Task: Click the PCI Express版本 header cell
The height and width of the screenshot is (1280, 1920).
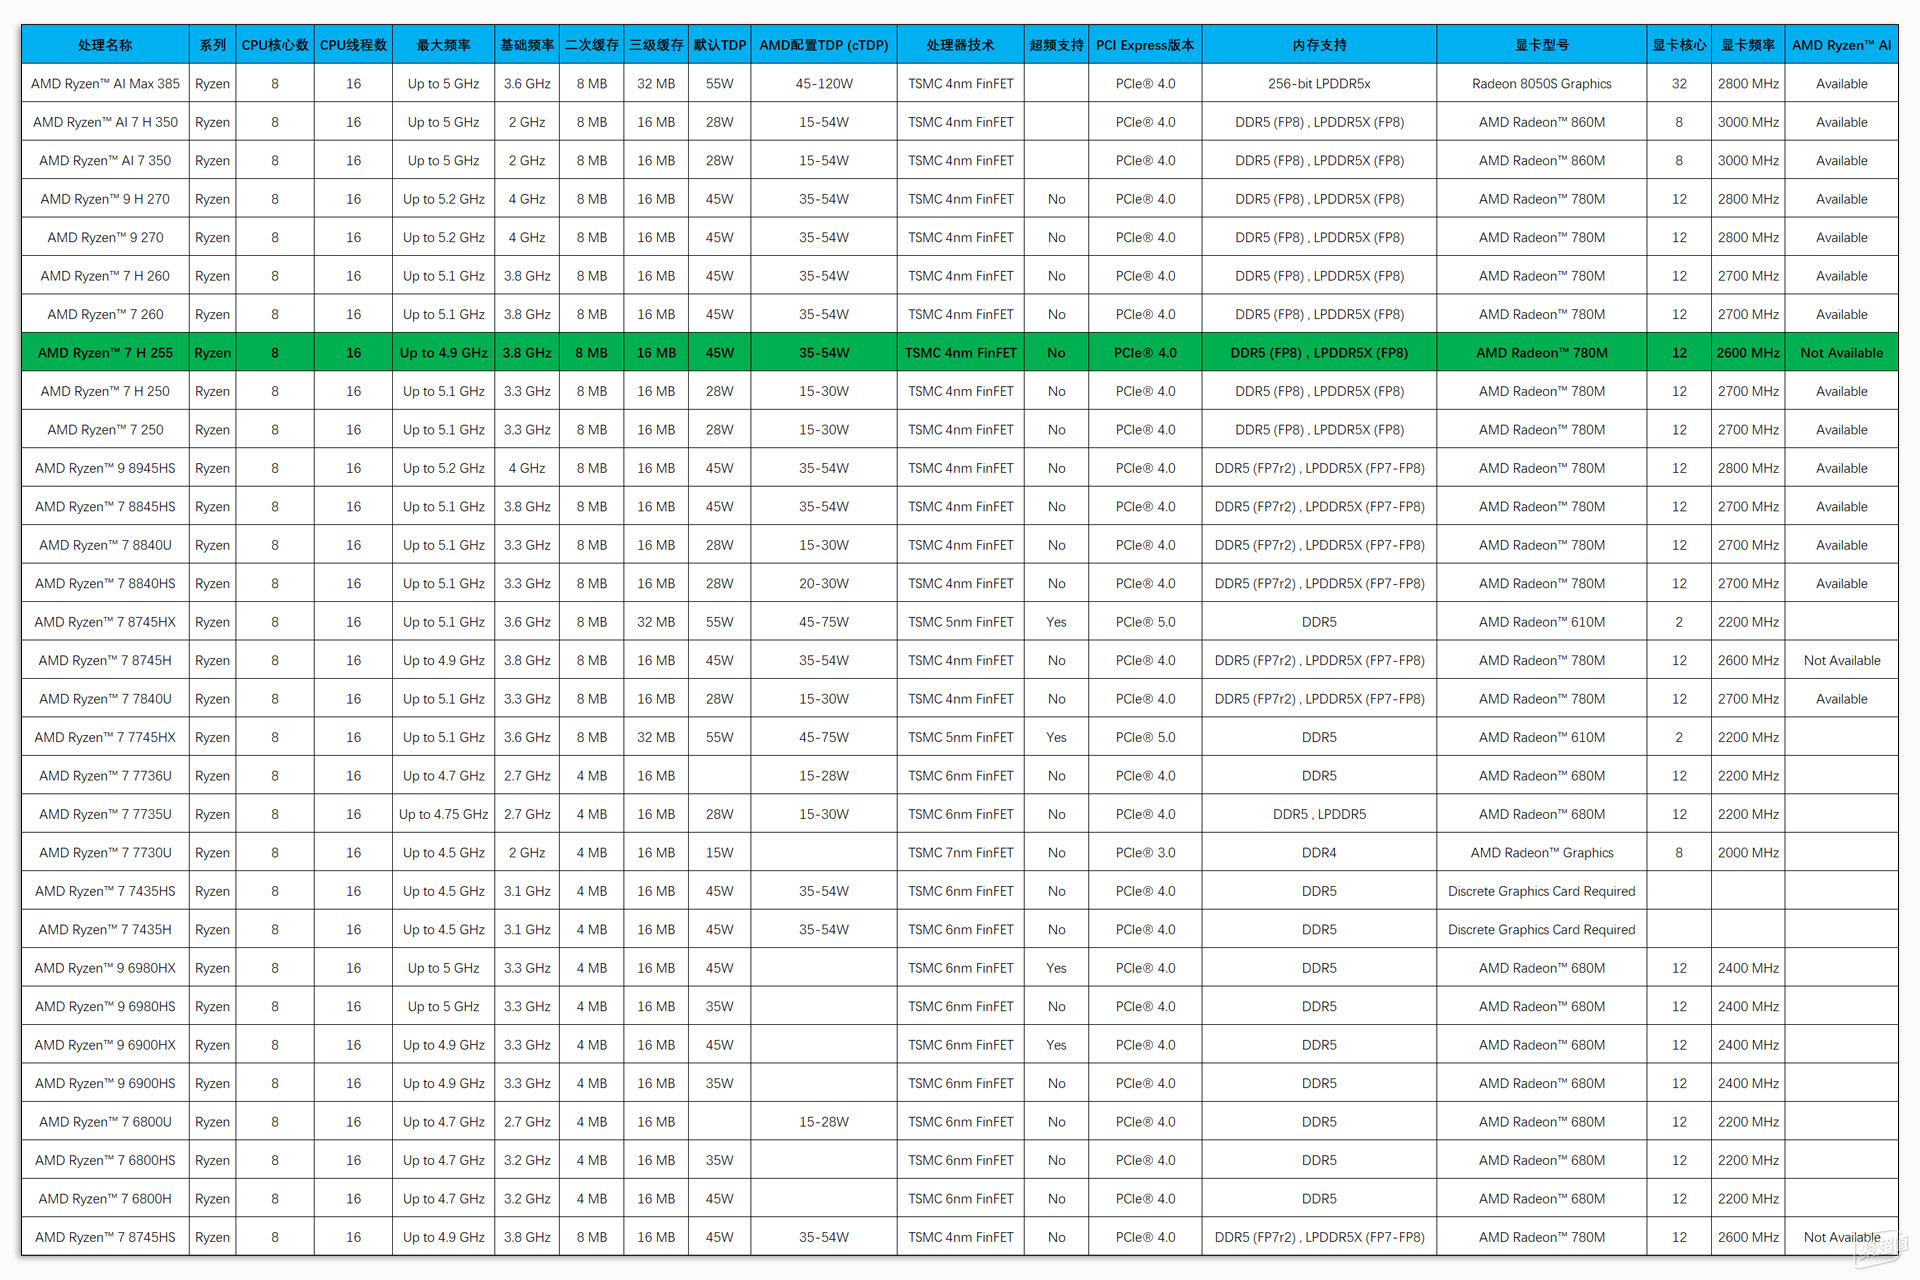Action: [x=1145, y=45]
